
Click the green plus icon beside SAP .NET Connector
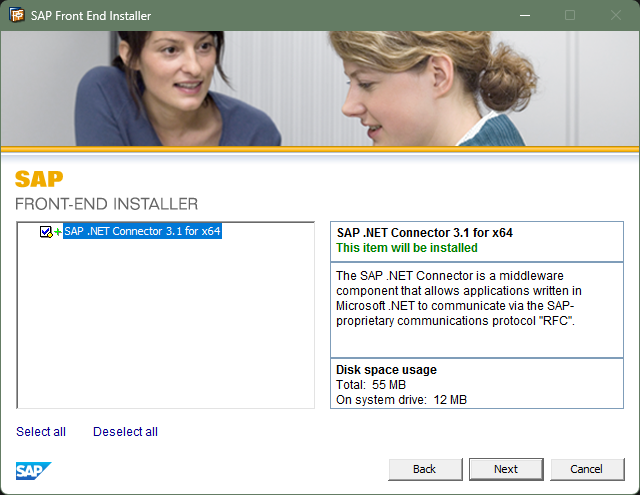[58, 232]
